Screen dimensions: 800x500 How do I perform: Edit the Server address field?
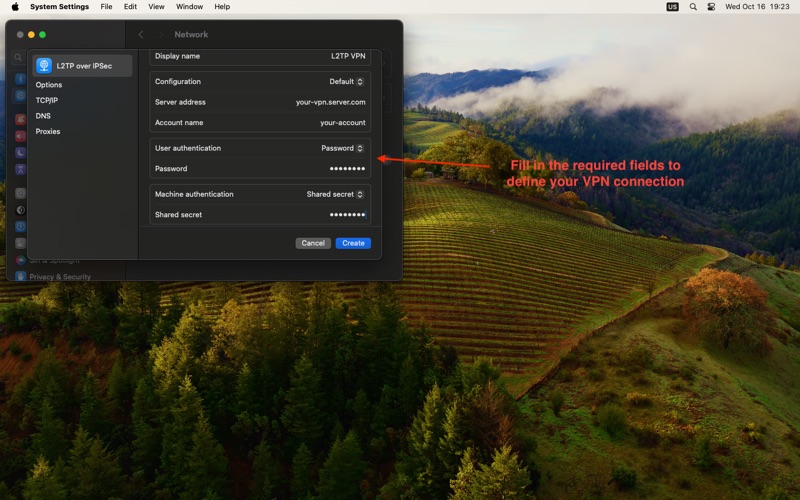[x=260, y=102]
